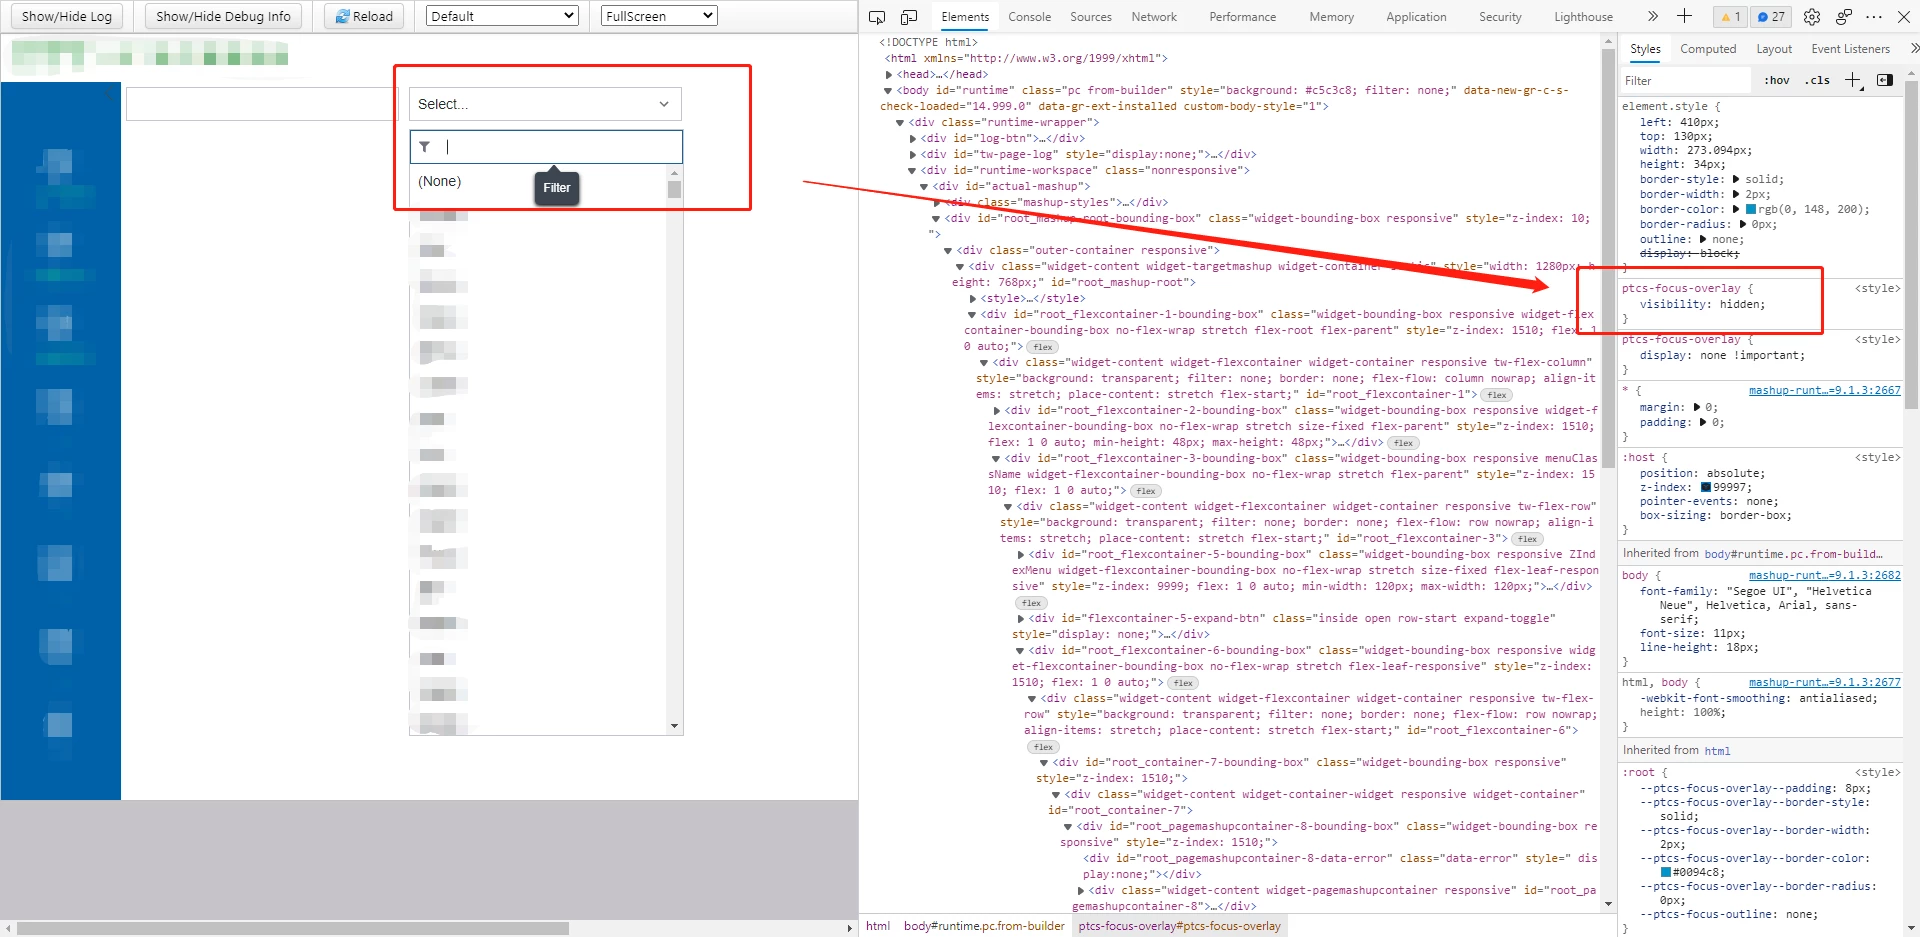This screenshot has width=1920, height=937.
Task: Click the Show/Hide Debug Info button
Action: (x=223, y=16)
